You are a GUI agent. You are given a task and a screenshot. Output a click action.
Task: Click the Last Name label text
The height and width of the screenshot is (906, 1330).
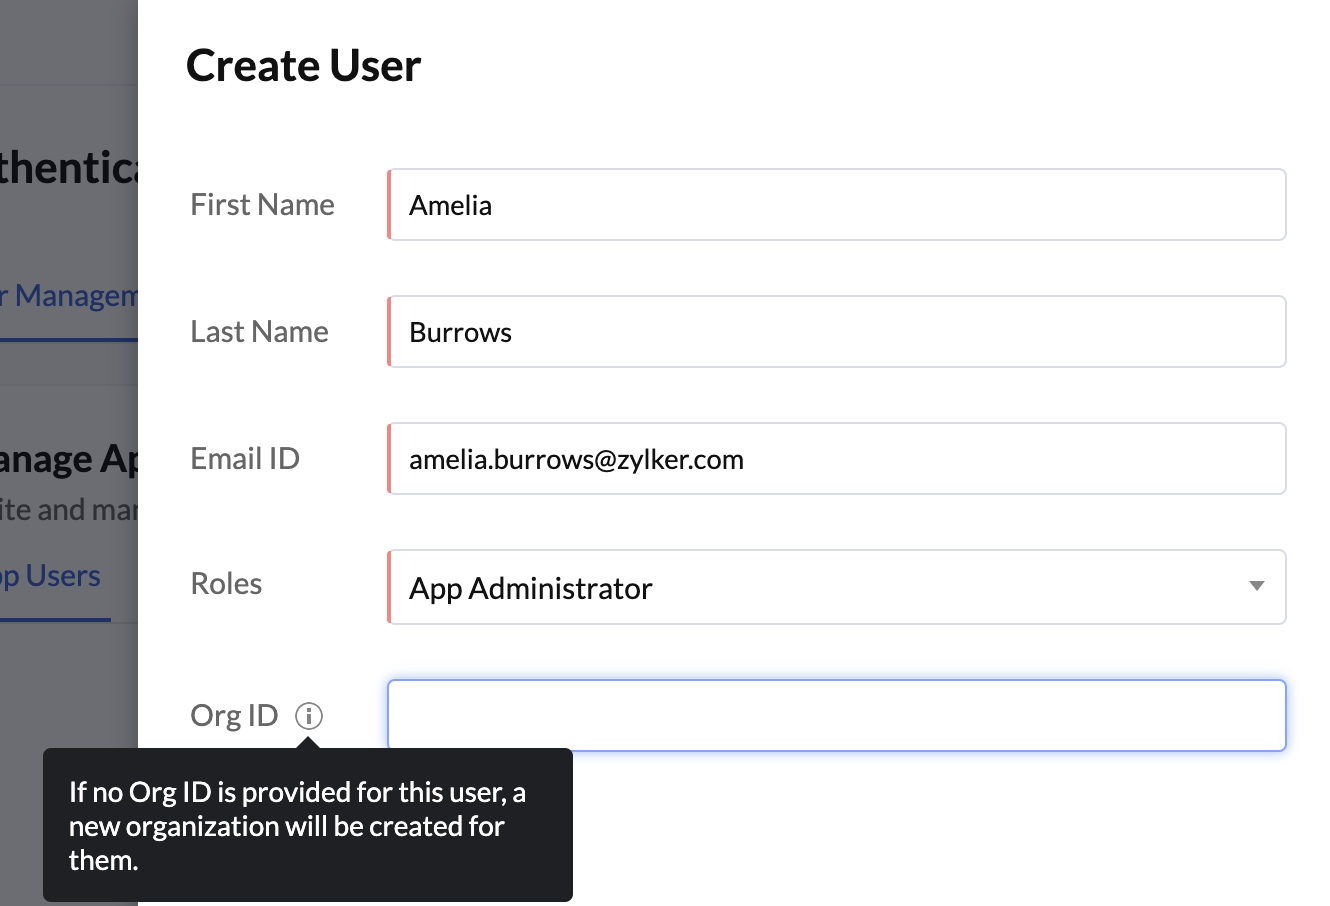pos(259,331)
